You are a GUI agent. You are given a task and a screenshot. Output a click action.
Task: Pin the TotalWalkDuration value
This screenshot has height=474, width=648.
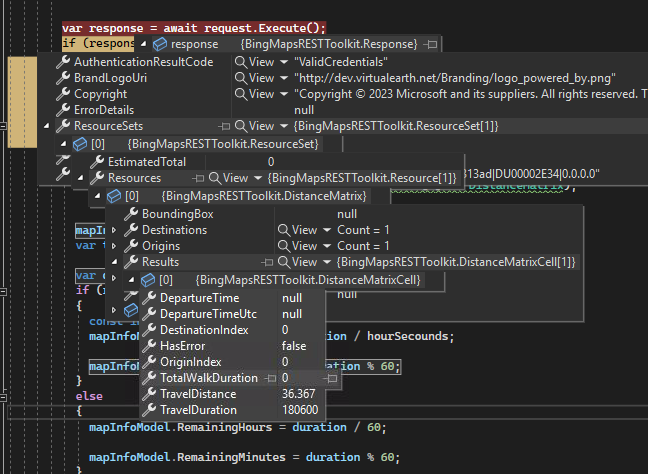pyautogui.click(x=331, y=378)
